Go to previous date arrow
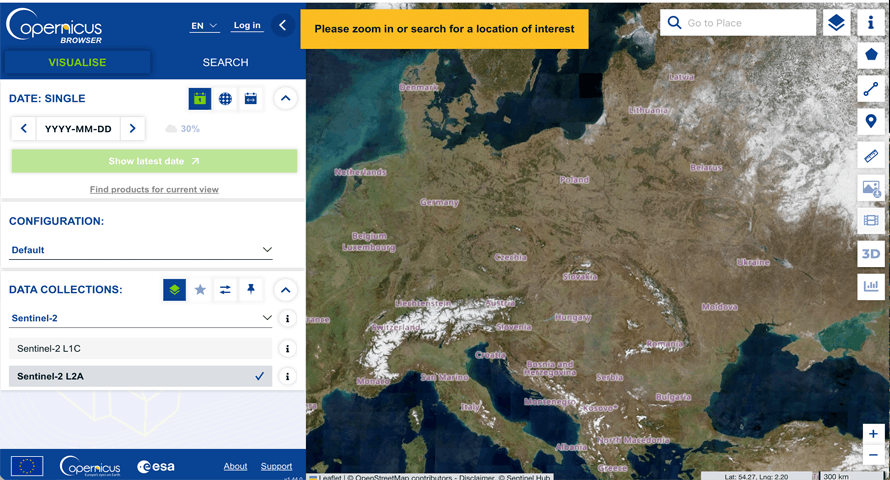 click(x=24, y=129)
